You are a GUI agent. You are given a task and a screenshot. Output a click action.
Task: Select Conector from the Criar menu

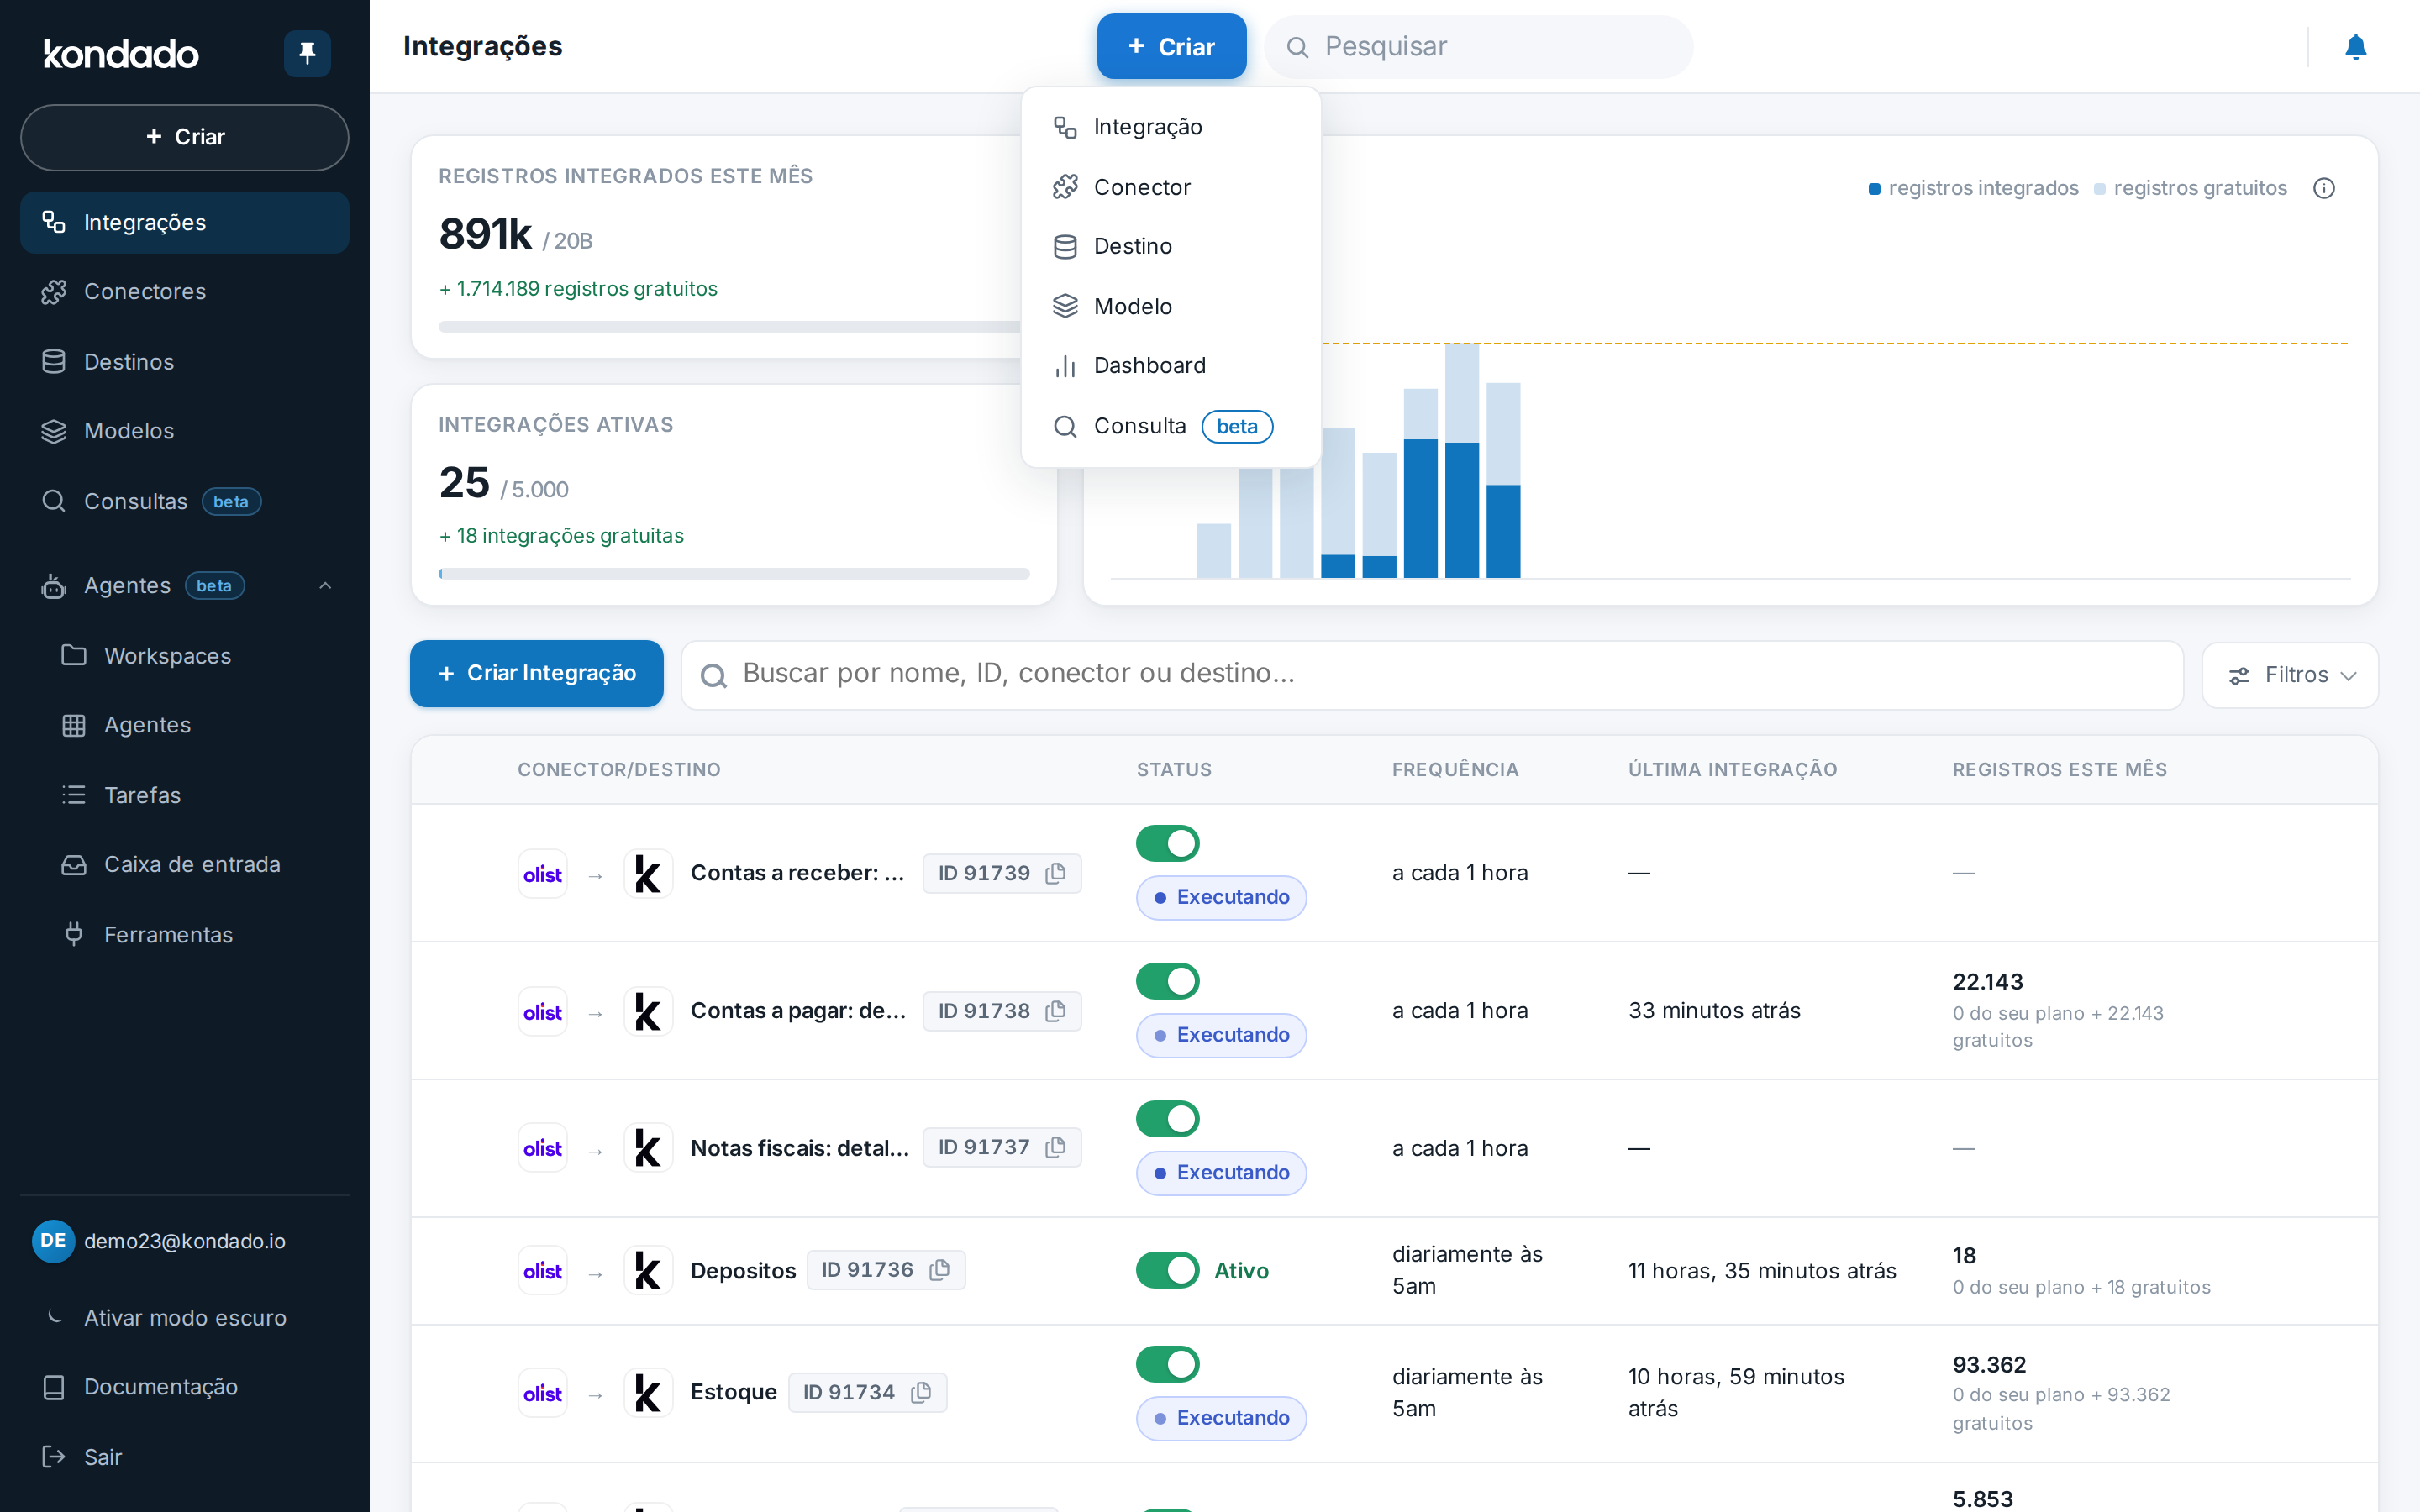click(1171, 187)
